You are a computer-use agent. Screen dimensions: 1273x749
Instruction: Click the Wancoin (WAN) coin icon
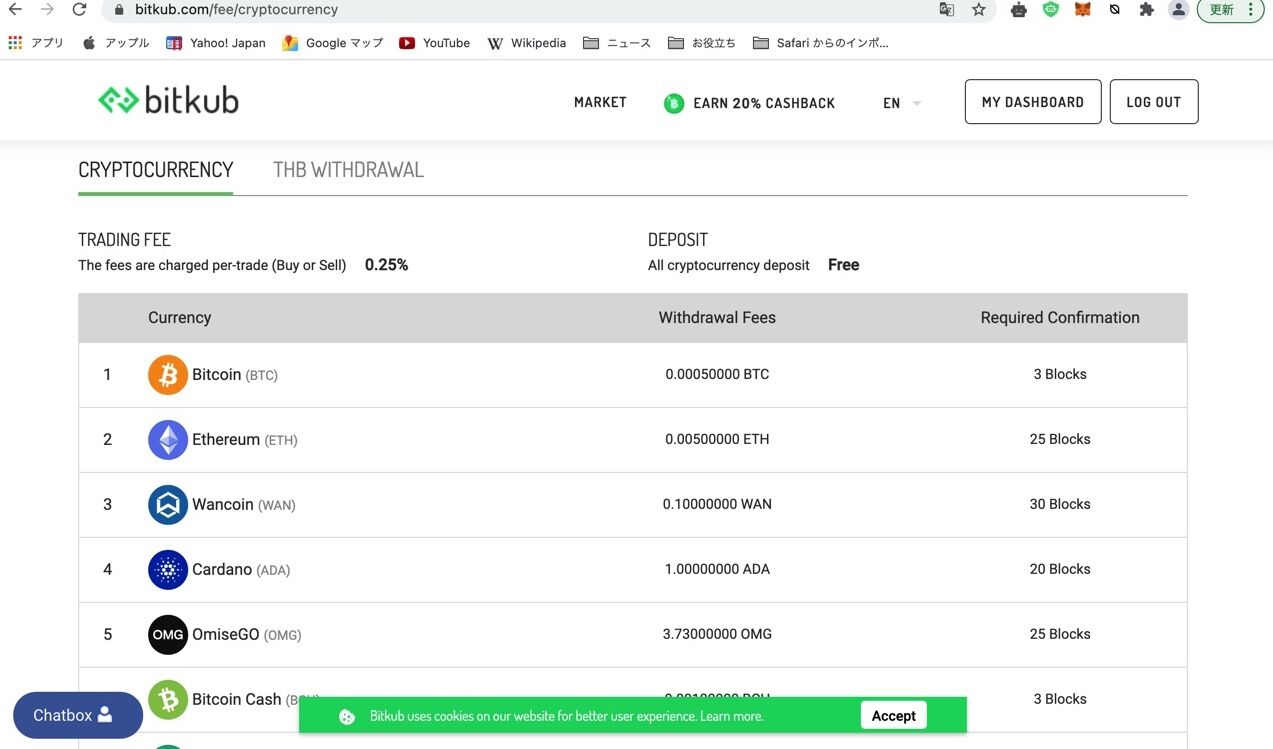point(167,504)
